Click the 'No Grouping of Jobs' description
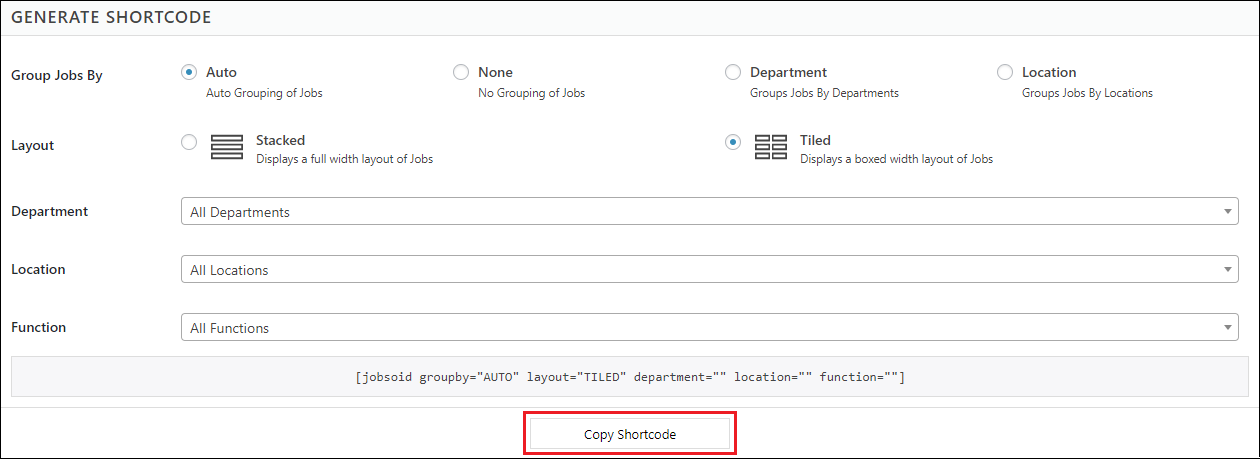Screen dimensions: 1260x459 531,93
